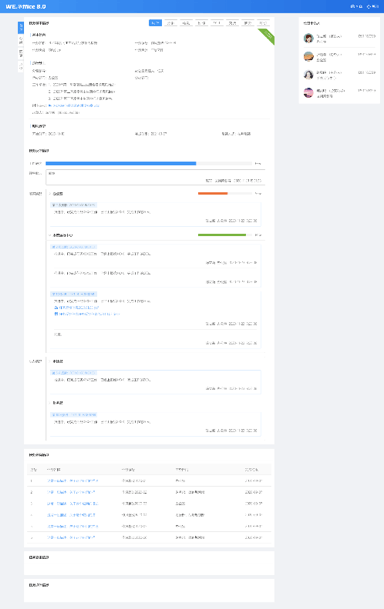
Task: Select the active blue vertical side tab
Action: coord(21,28)
